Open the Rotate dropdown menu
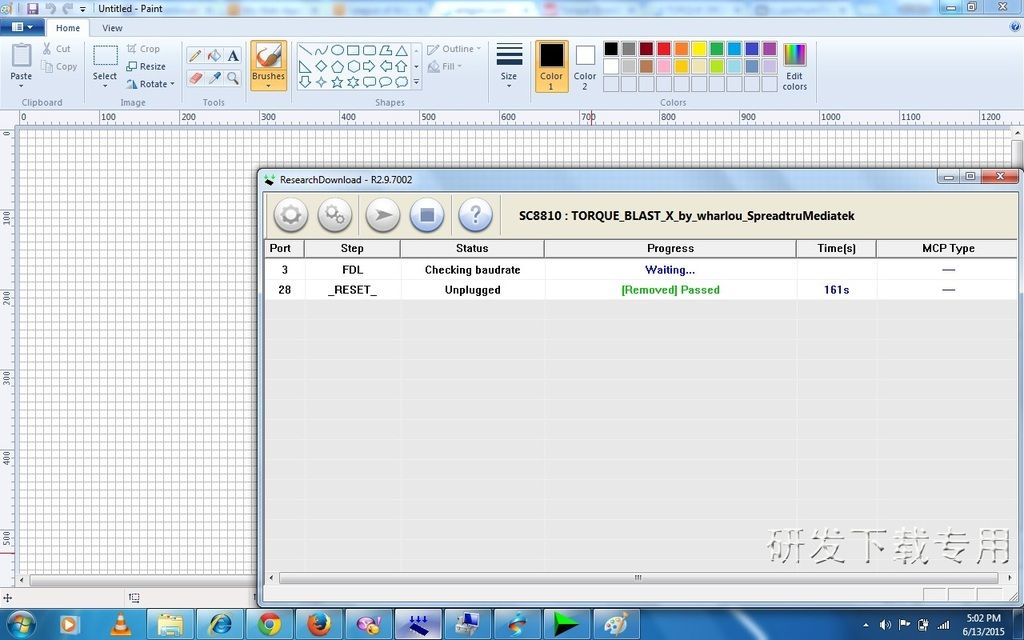The width and height of the screenshot is (1024, 640). click(x=150, y=84)
